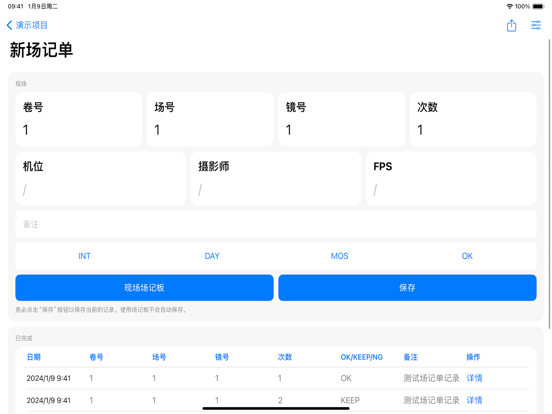Click the 卷号 table column header
The width and height of the screenshot is (552, 414).
96,357
